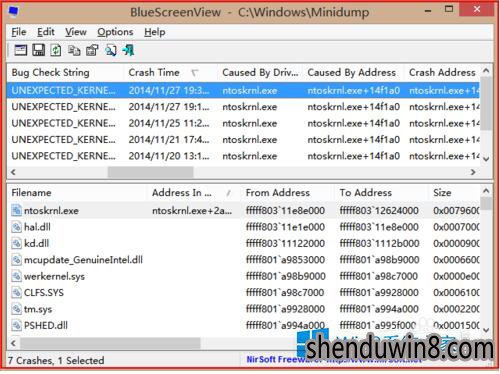500x374 pixels.
Task: Maximize the BlueScreenView window
Action: coord(449,10)
